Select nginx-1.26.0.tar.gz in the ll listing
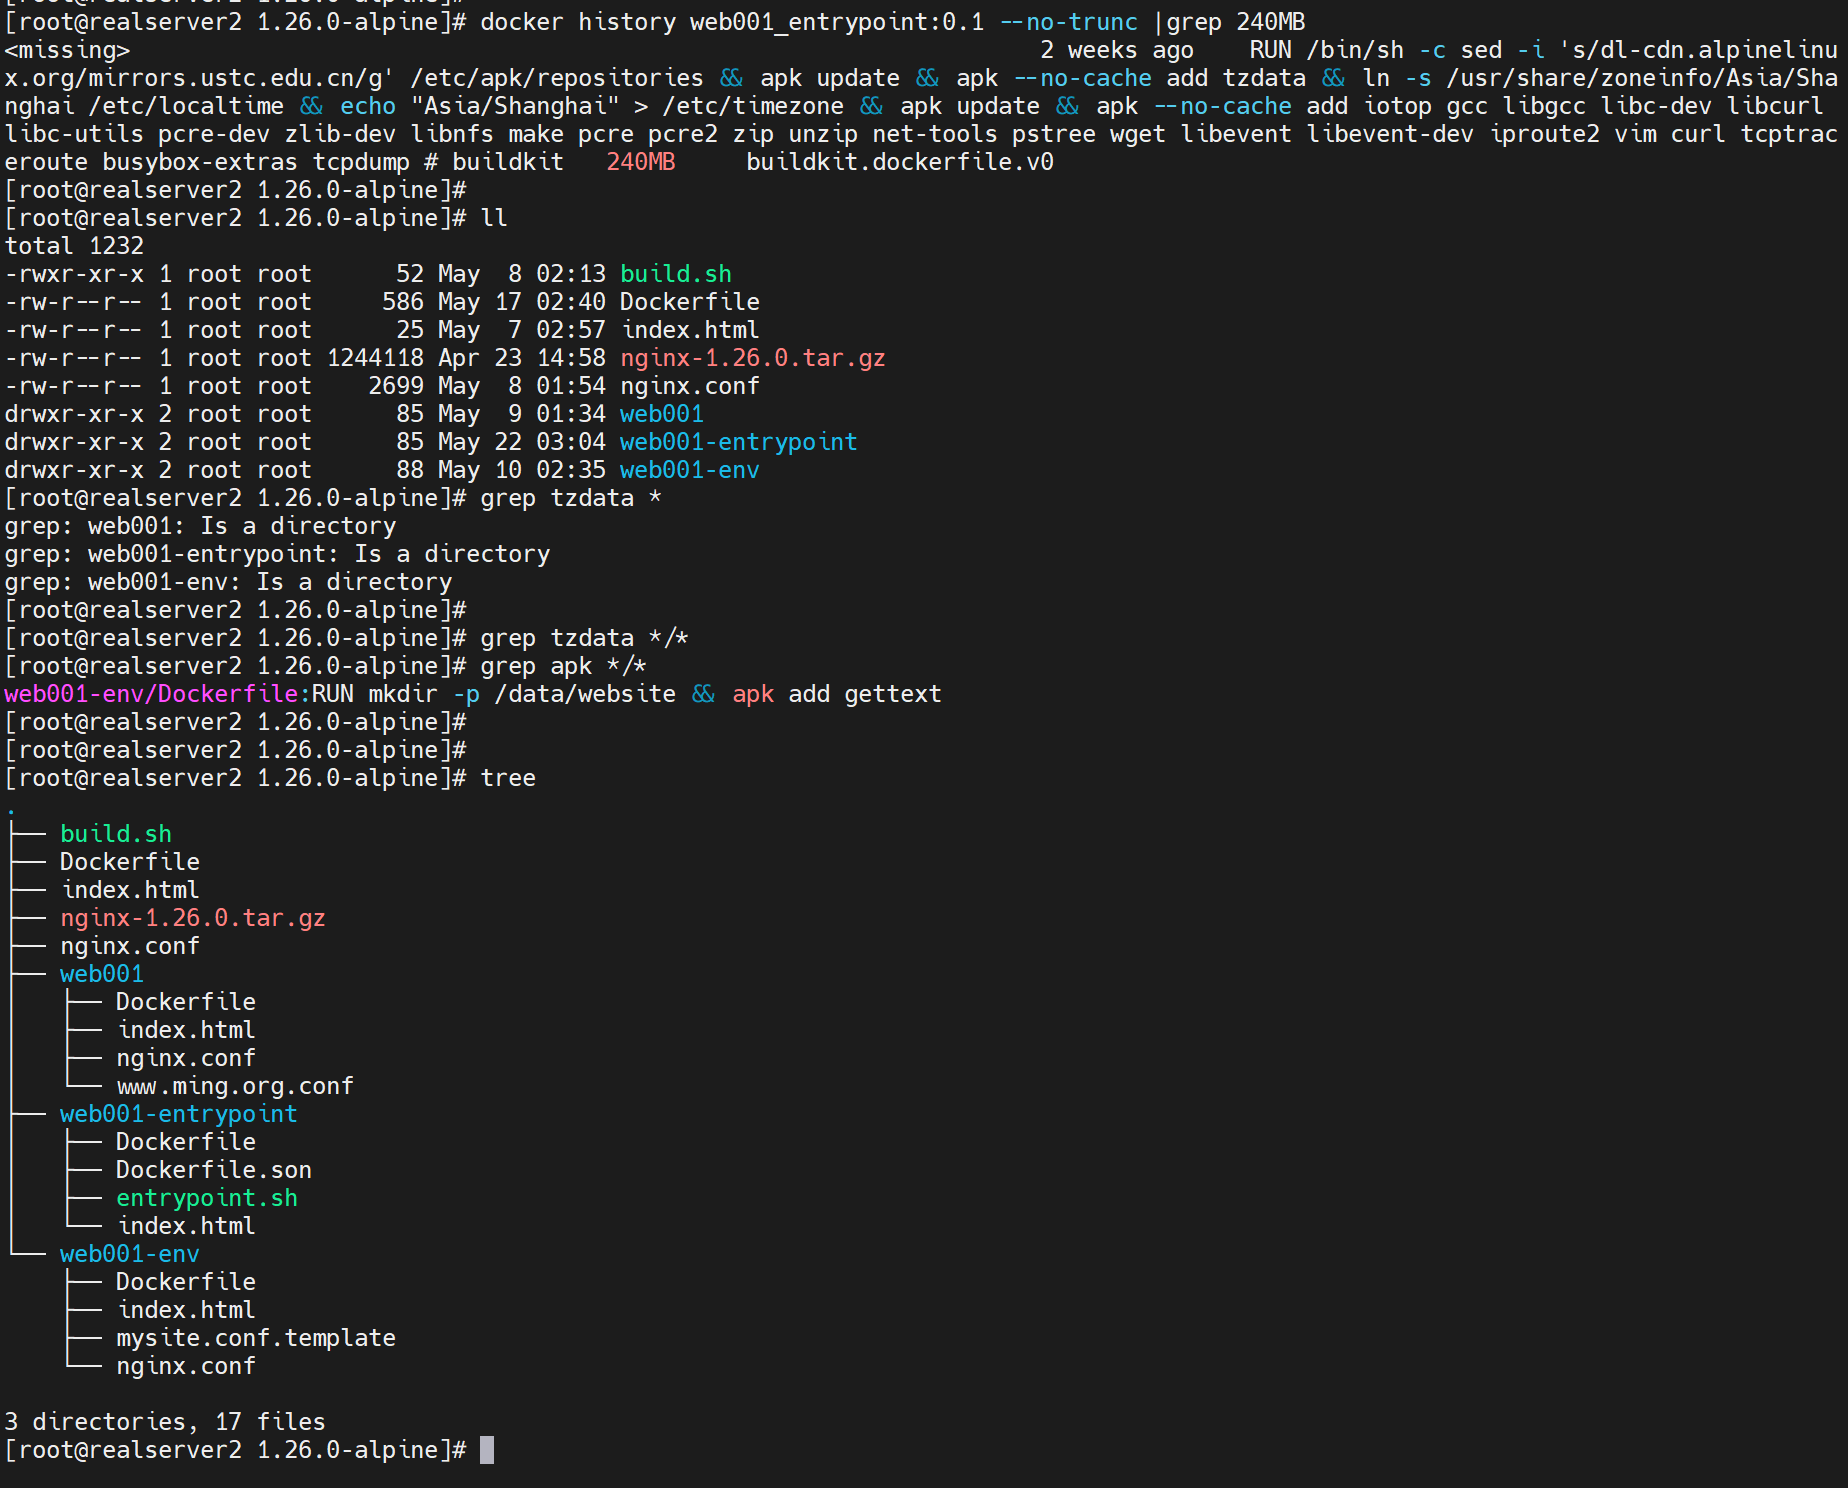This screenshot has height=1488, width=1848. click(x=752, y=358)
